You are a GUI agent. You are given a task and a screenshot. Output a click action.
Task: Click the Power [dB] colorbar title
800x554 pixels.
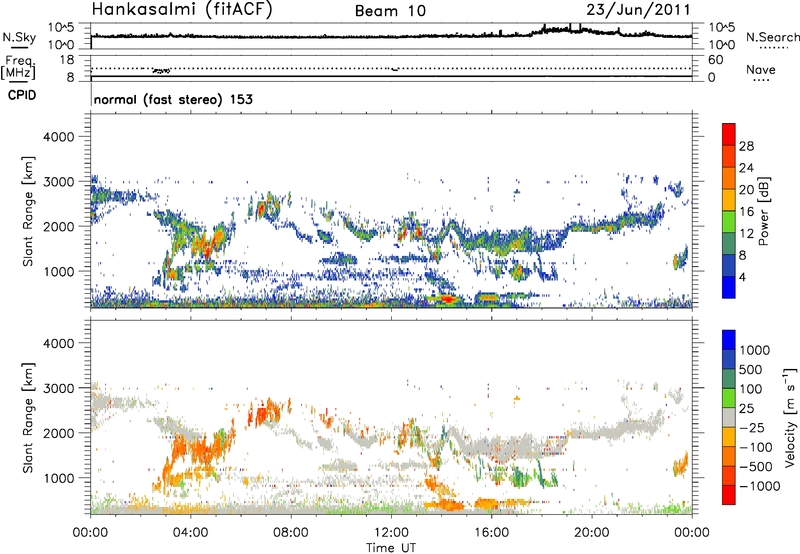point(764,211)
